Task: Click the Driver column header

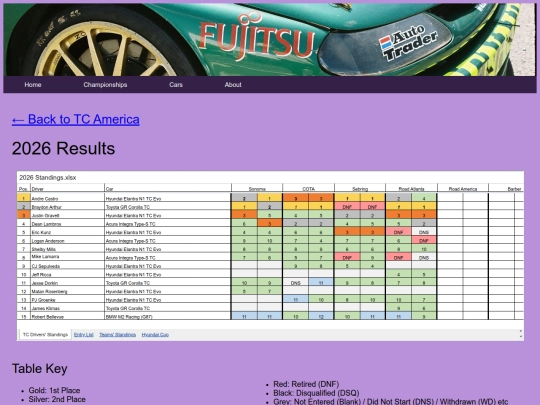Action: pyautogui.click(x=67, y=189)
